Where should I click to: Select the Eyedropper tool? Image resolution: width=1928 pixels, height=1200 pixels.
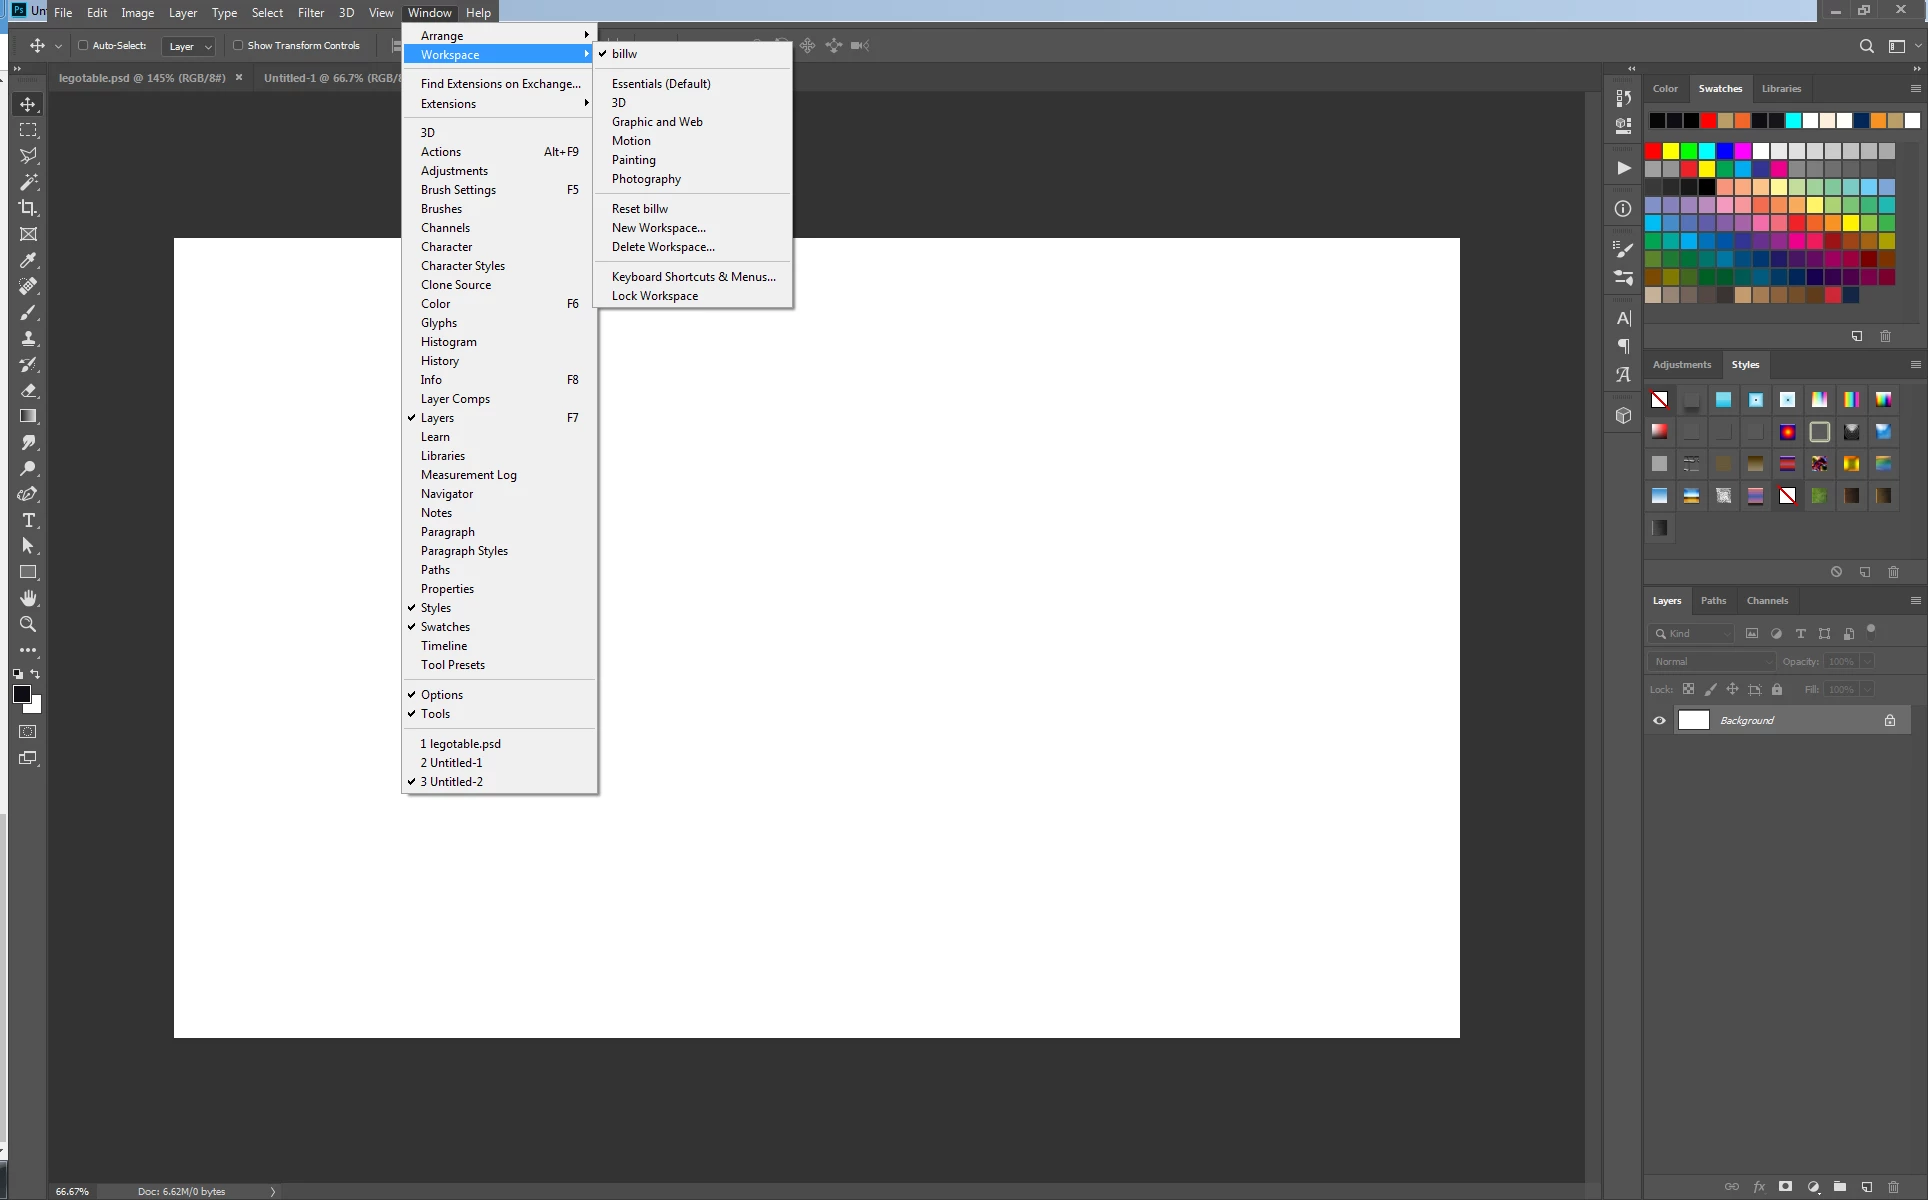tap(28, 260)
